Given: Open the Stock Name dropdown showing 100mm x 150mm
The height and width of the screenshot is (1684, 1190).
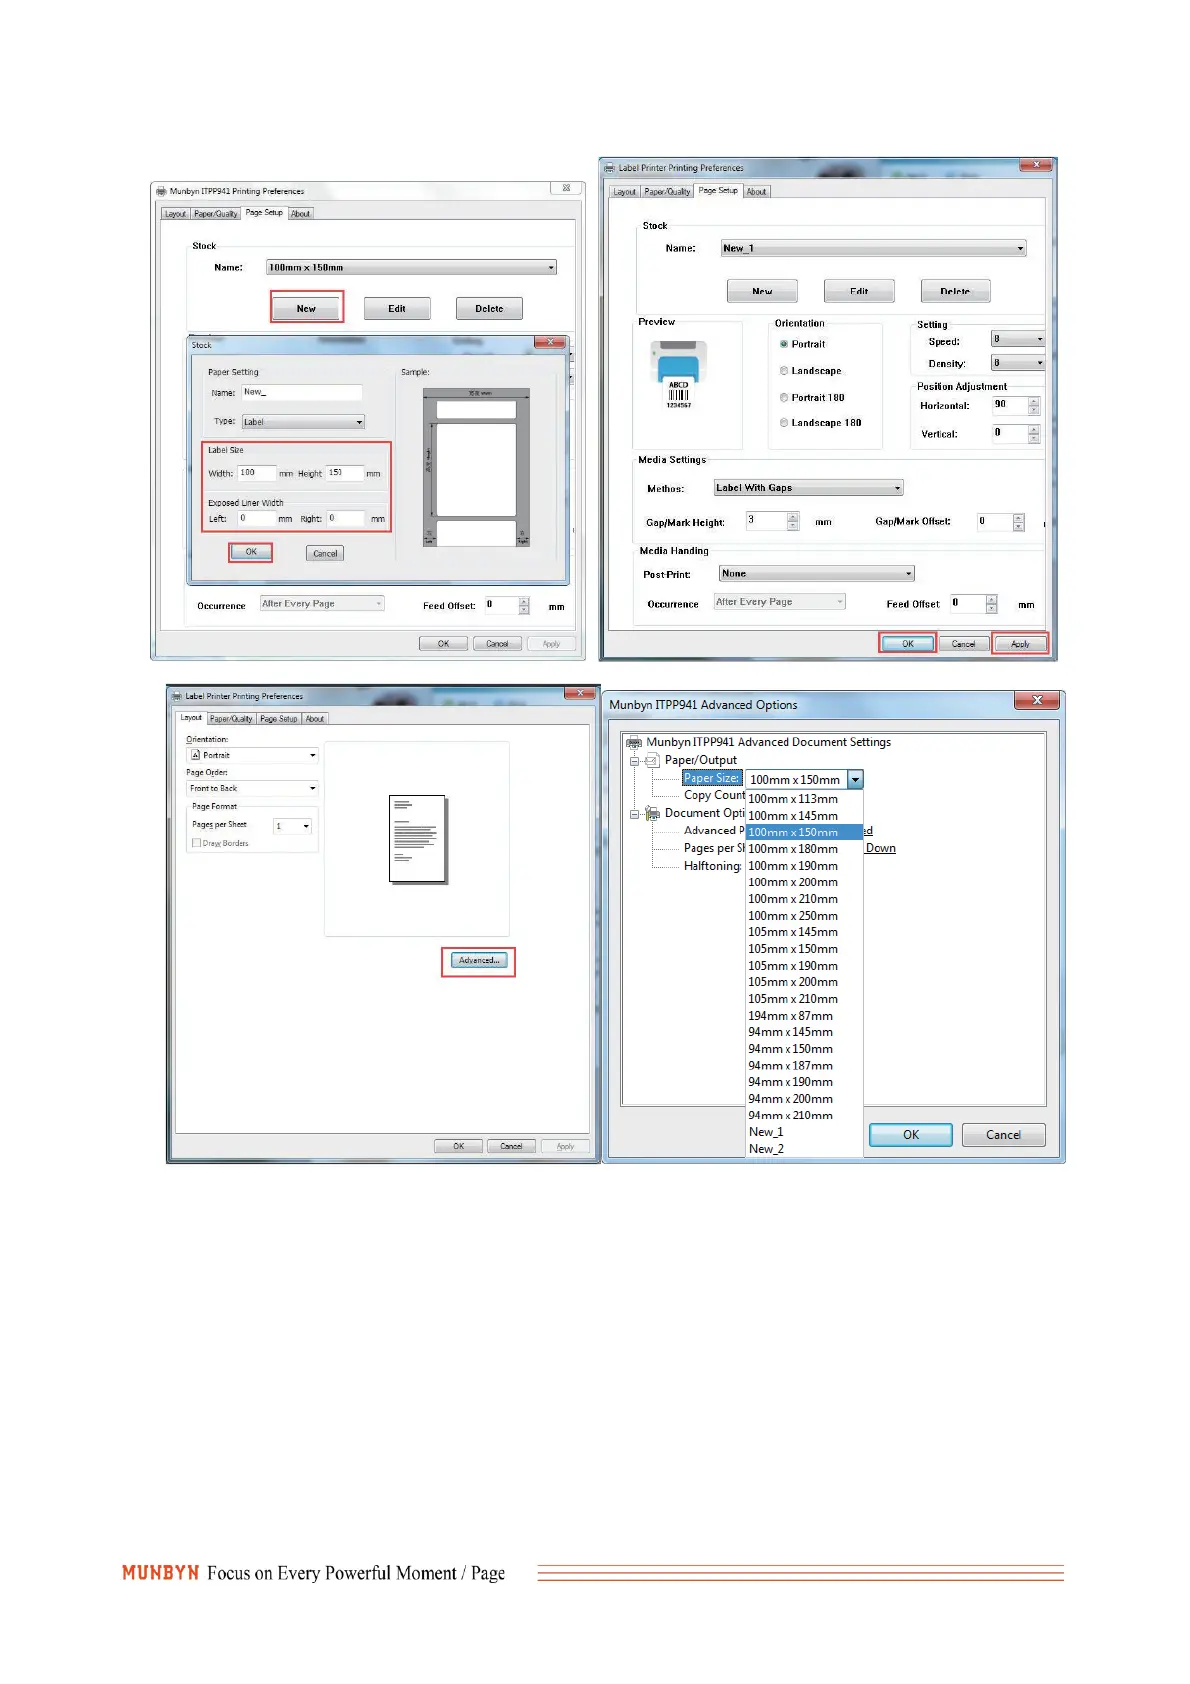Looking at the screenshot, I should 411,268.
